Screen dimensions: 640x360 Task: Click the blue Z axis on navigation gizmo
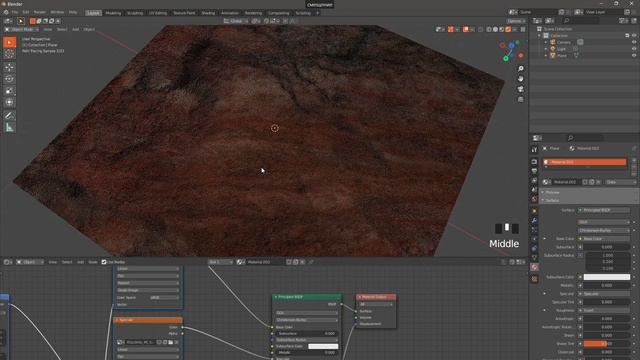coord(511,46)
